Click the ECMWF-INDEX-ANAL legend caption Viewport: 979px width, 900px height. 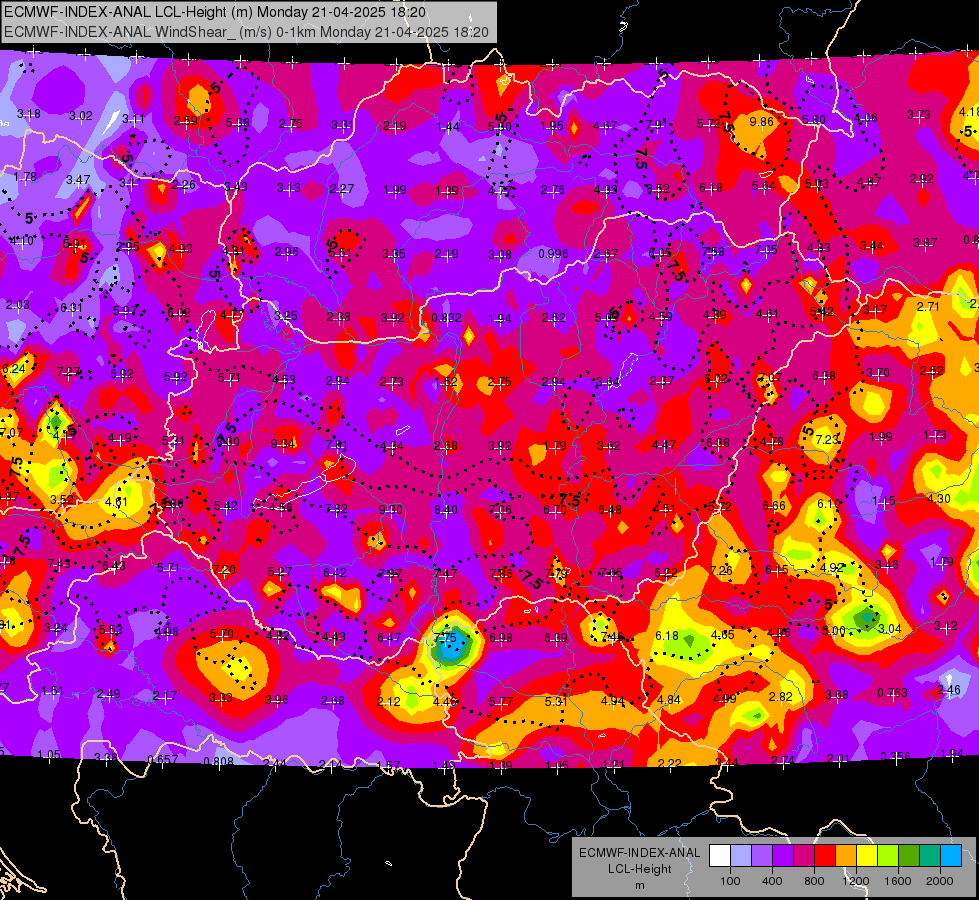point(639,853)
